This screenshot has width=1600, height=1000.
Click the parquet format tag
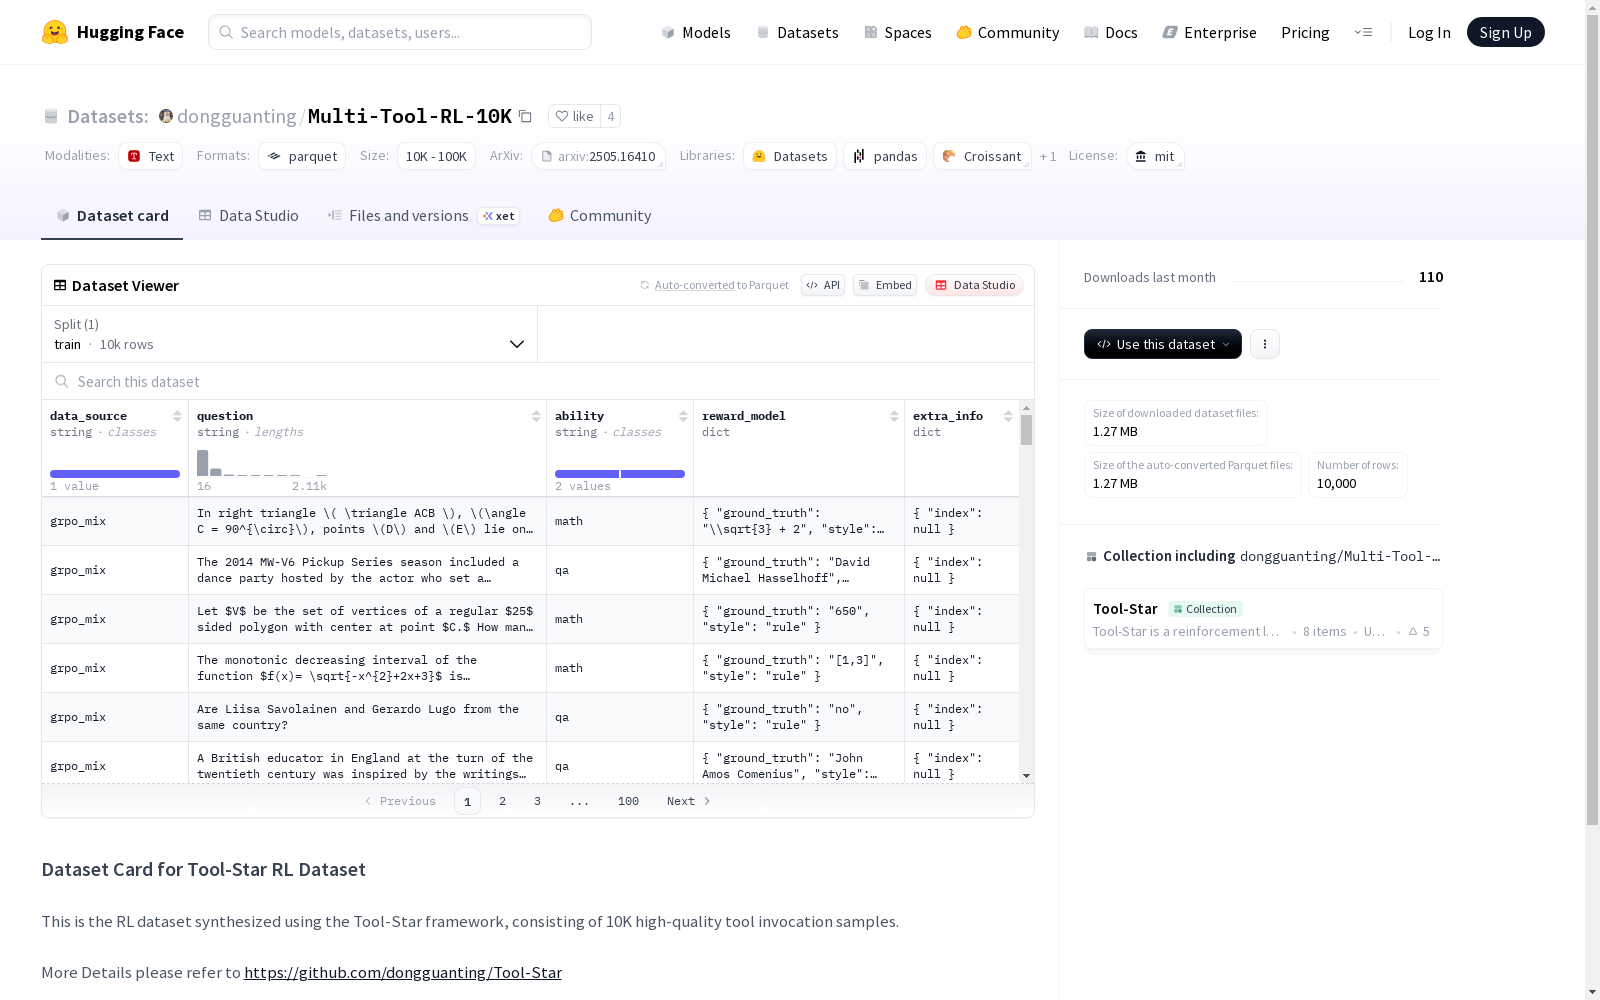tap(302, 156)
